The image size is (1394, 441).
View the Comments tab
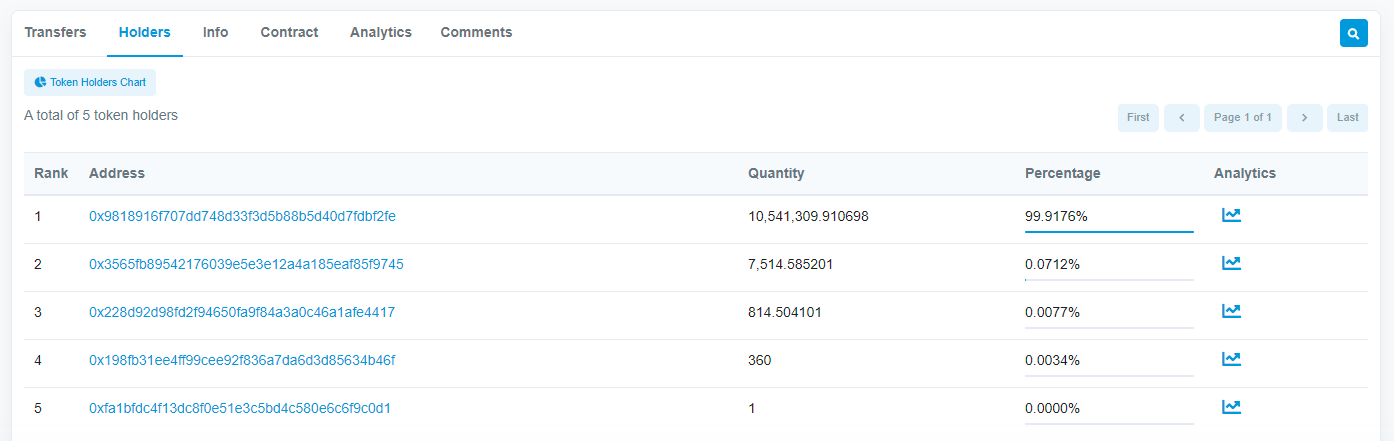pos(476,32)
